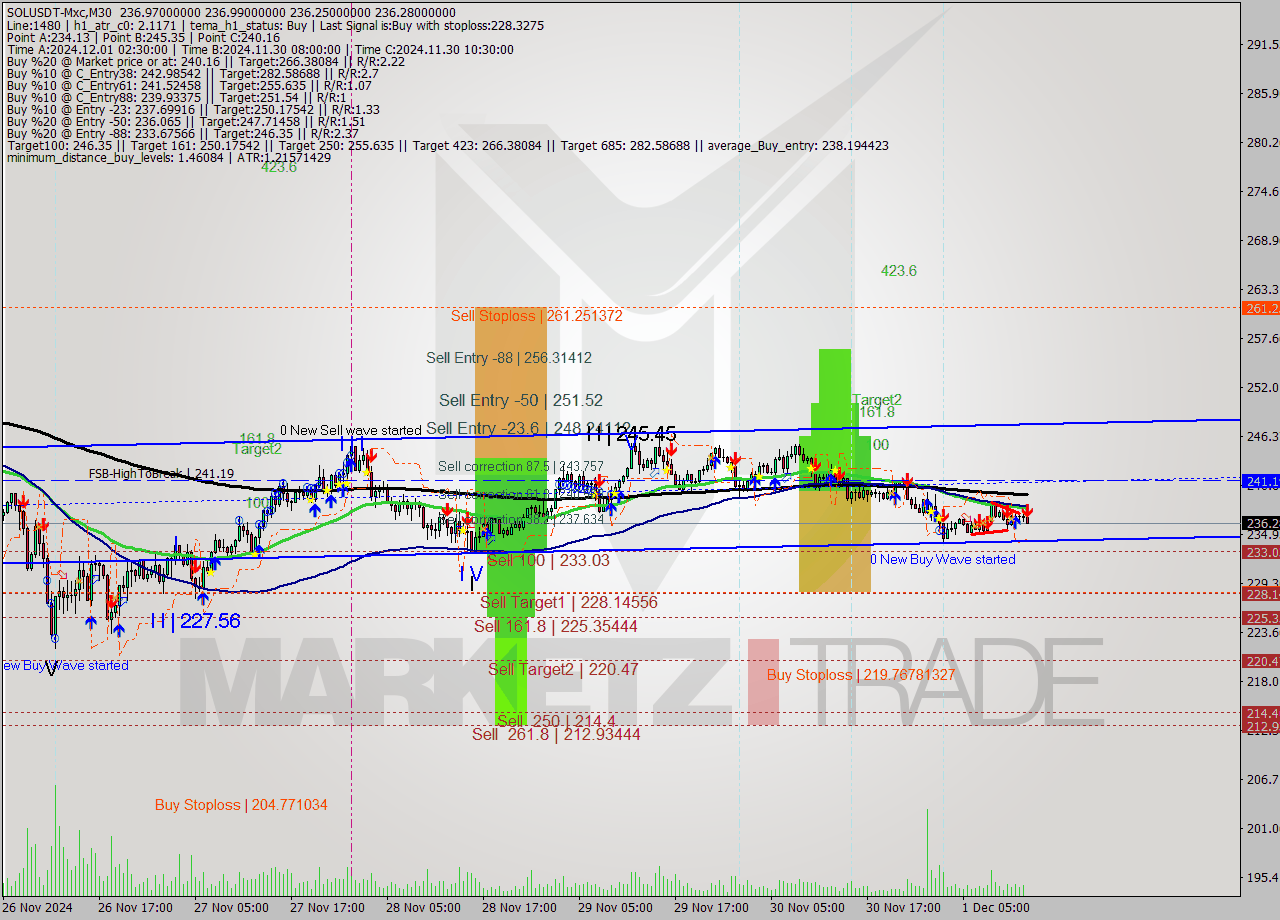Click the 'I I | 227.56' wave label

pyautogui.click(x=195, y=621)
